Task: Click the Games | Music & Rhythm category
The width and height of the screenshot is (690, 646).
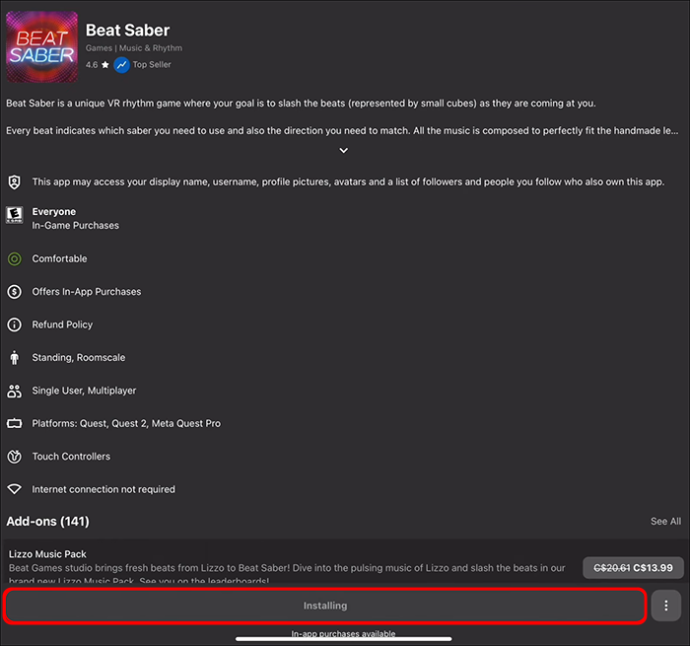Action: pyautogui.click(x=134, y=48)
